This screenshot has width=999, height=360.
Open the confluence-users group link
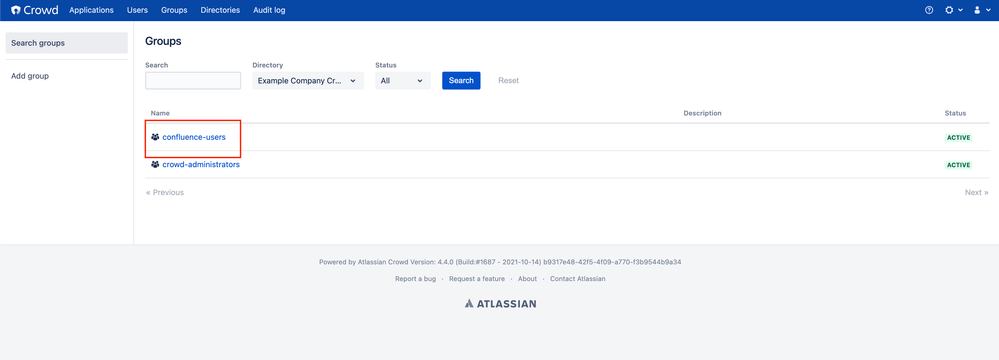194,137
